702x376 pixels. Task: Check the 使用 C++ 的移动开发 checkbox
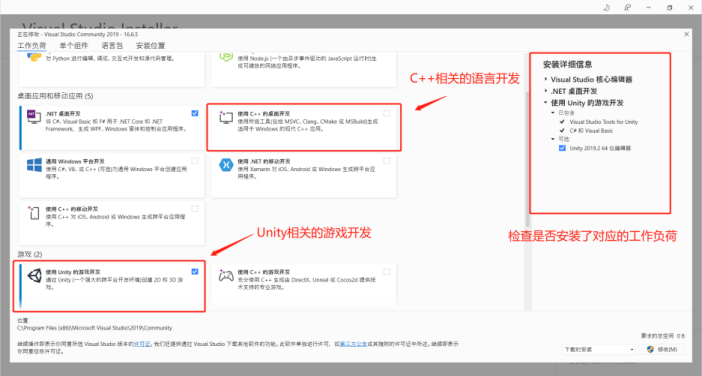pyautogui.click(x=195, y=209)
